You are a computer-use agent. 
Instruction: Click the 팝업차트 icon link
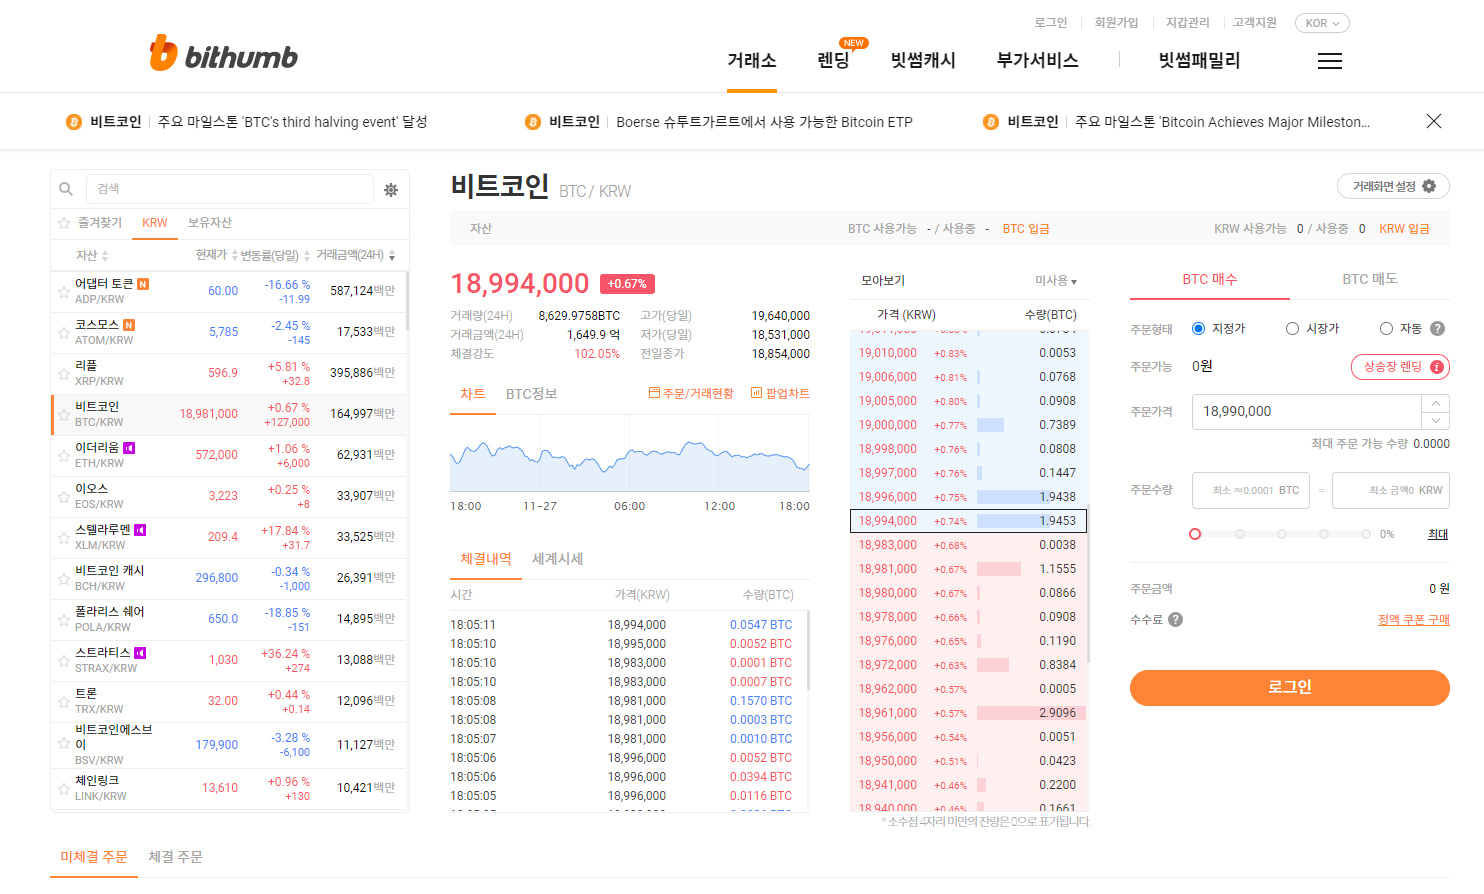click(780, 393)
